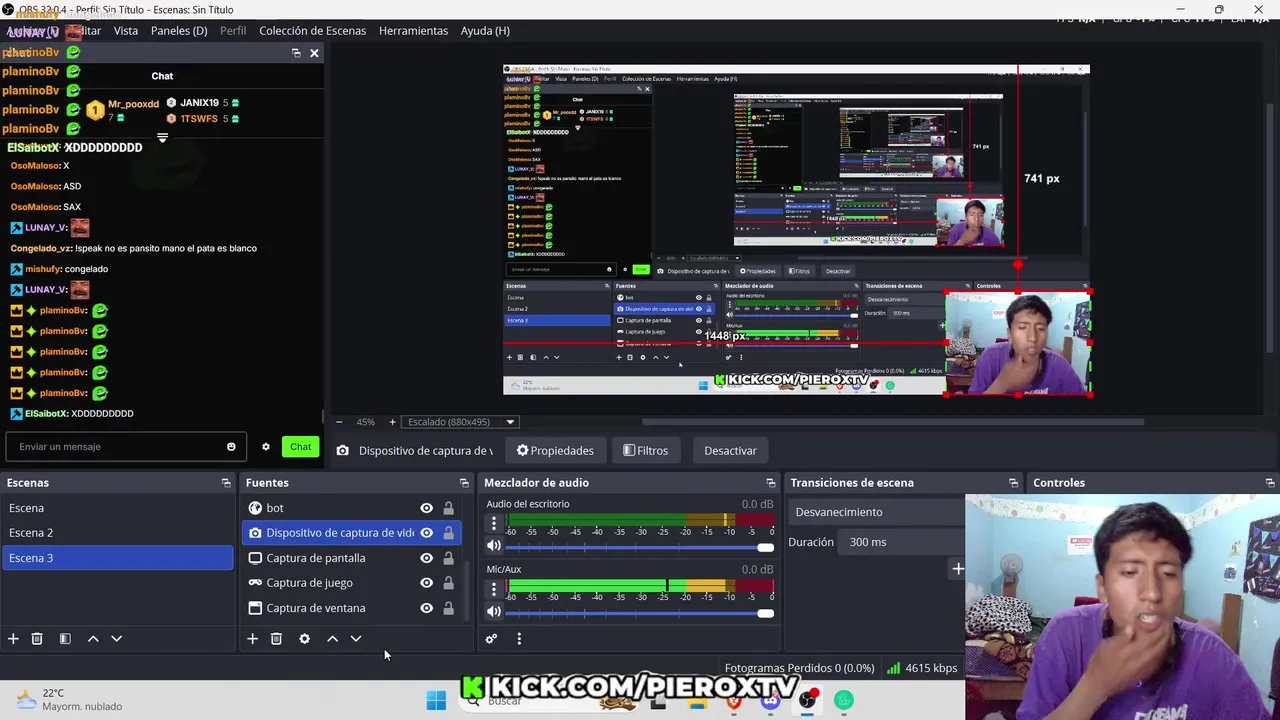This screenshot has height=720, width=1280.
Task: Open Desvanecimiento transition dropdown
Action: 878,512
